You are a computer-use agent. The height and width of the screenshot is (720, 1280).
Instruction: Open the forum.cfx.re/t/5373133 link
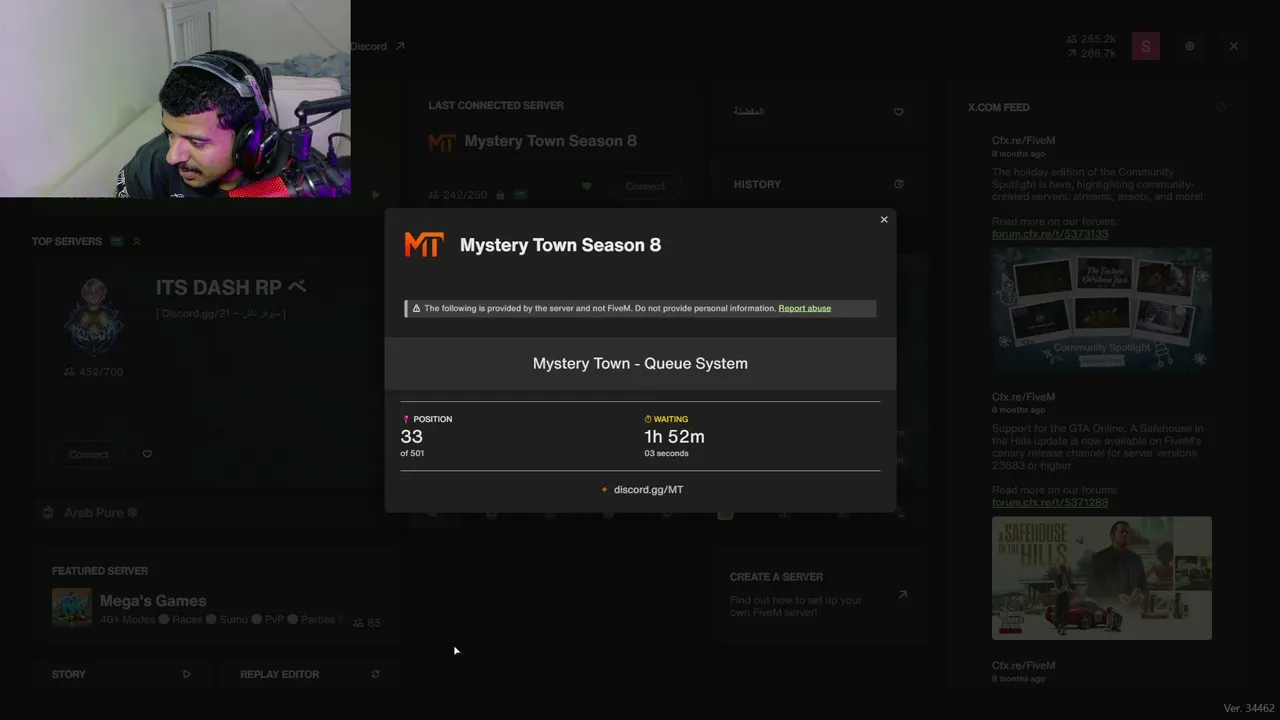(1050, 234)
